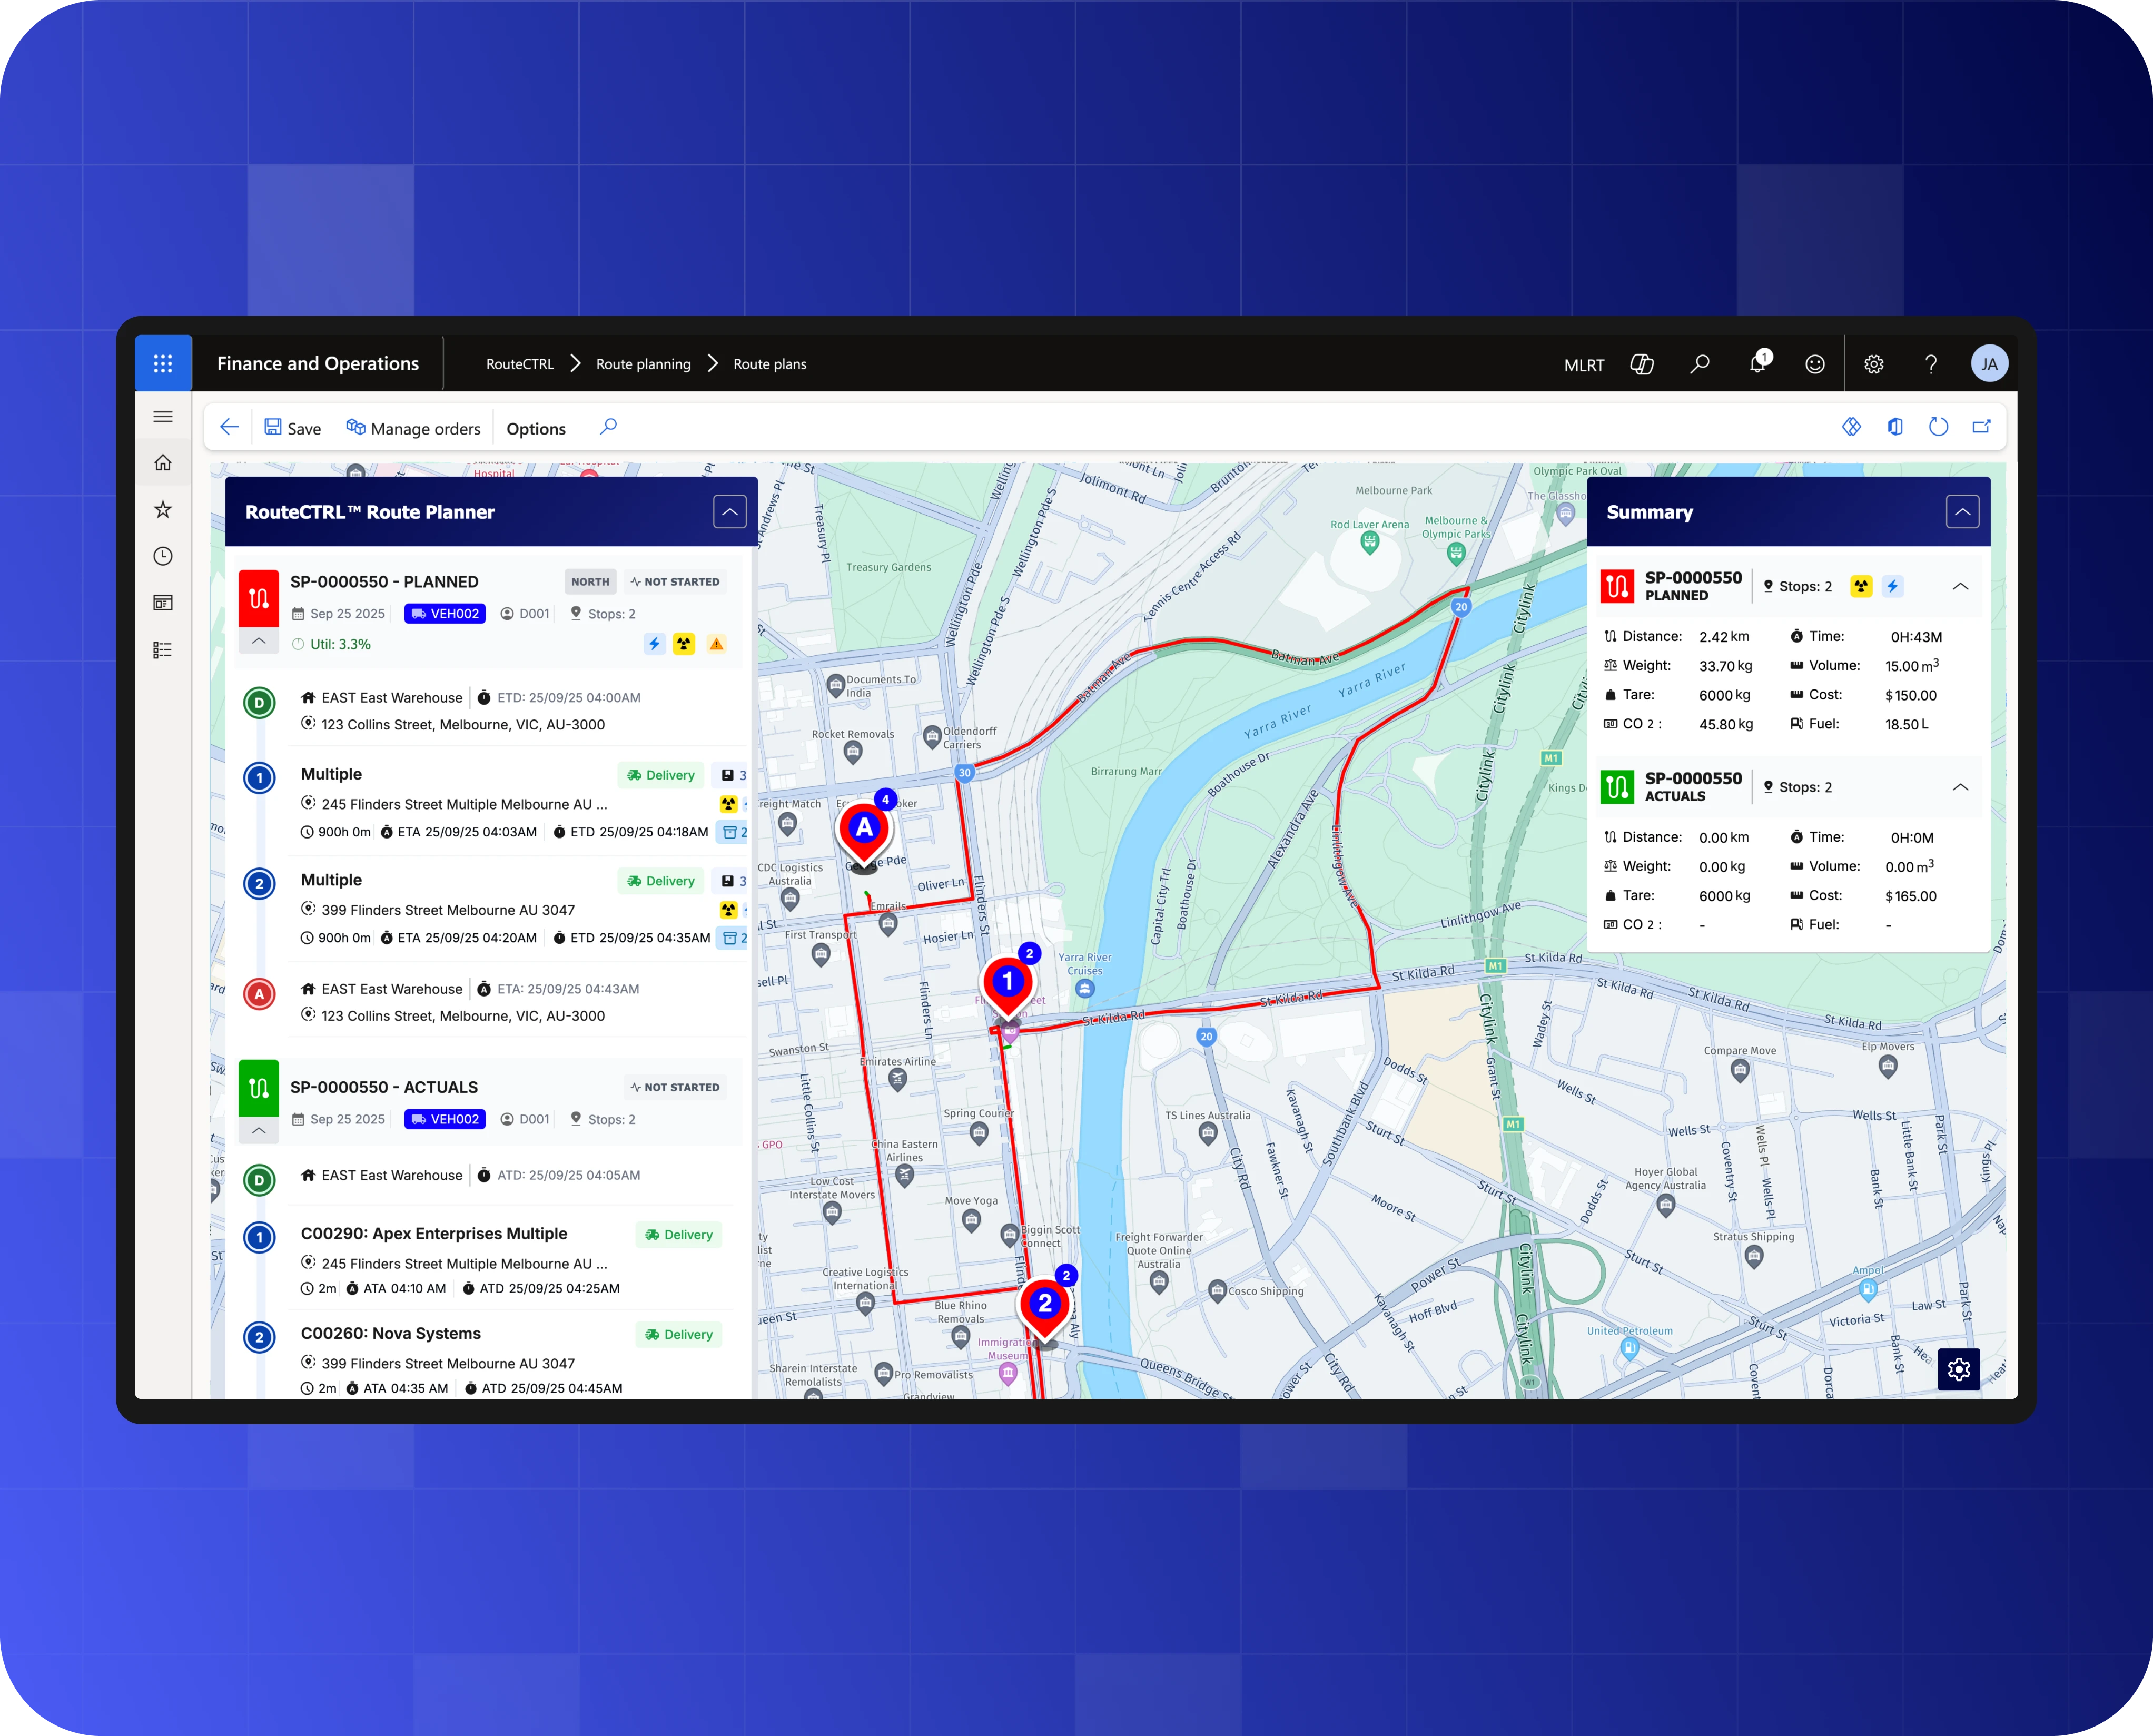The image size is (2153, 1736).
Task: Open the Options tab
Action: [536, 428]
